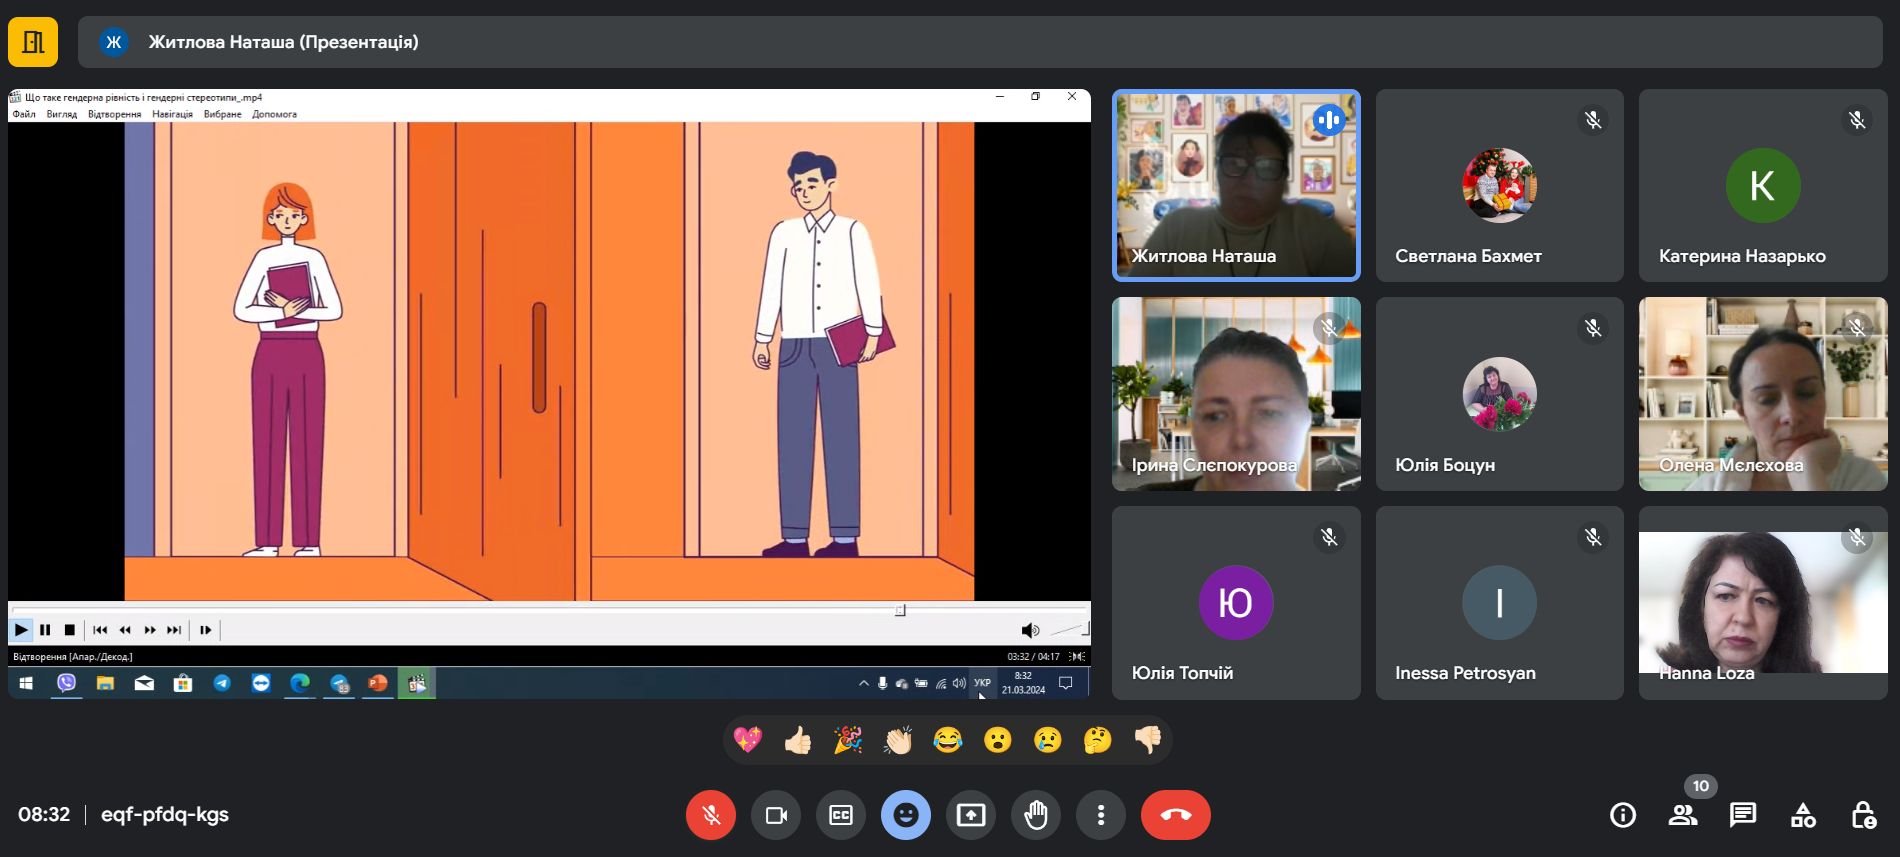The height and width of the screenshot is (857, 1900).
Task: Click the emoji reactions button
Action: tap(905, 815)
